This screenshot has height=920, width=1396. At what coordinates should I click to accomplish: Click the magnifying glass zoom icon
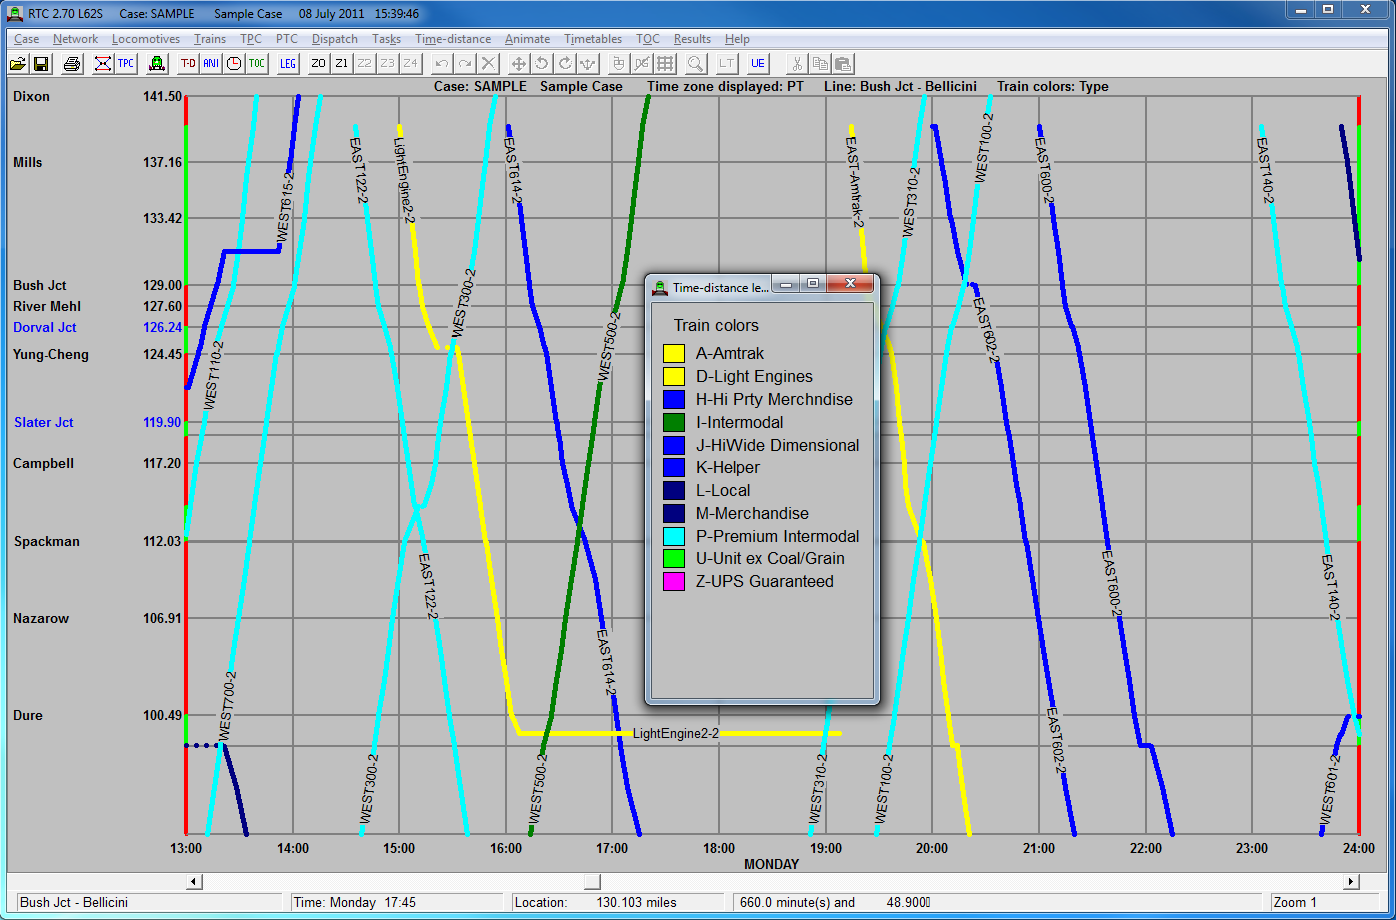695,64
